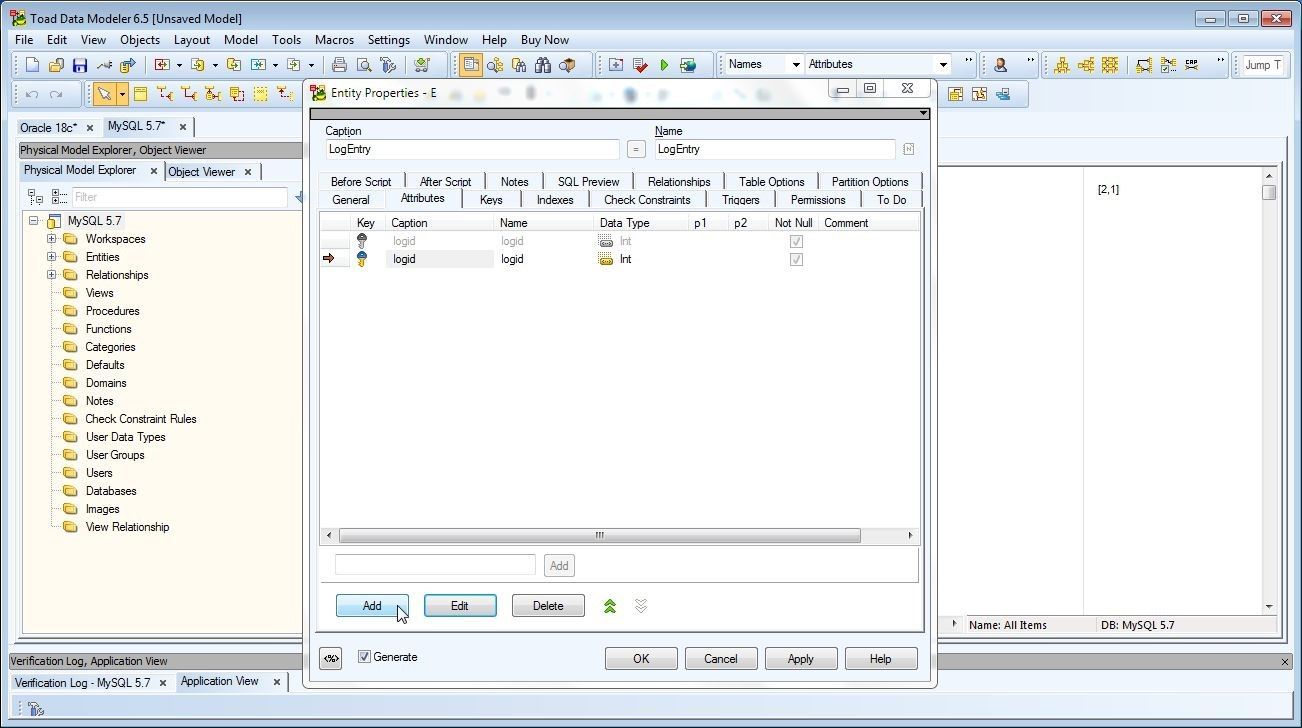The width and height of the screenshot is (1302, 728).
Task: Open the Select tool dropdown arrow
Action: [x=121, y=94]
